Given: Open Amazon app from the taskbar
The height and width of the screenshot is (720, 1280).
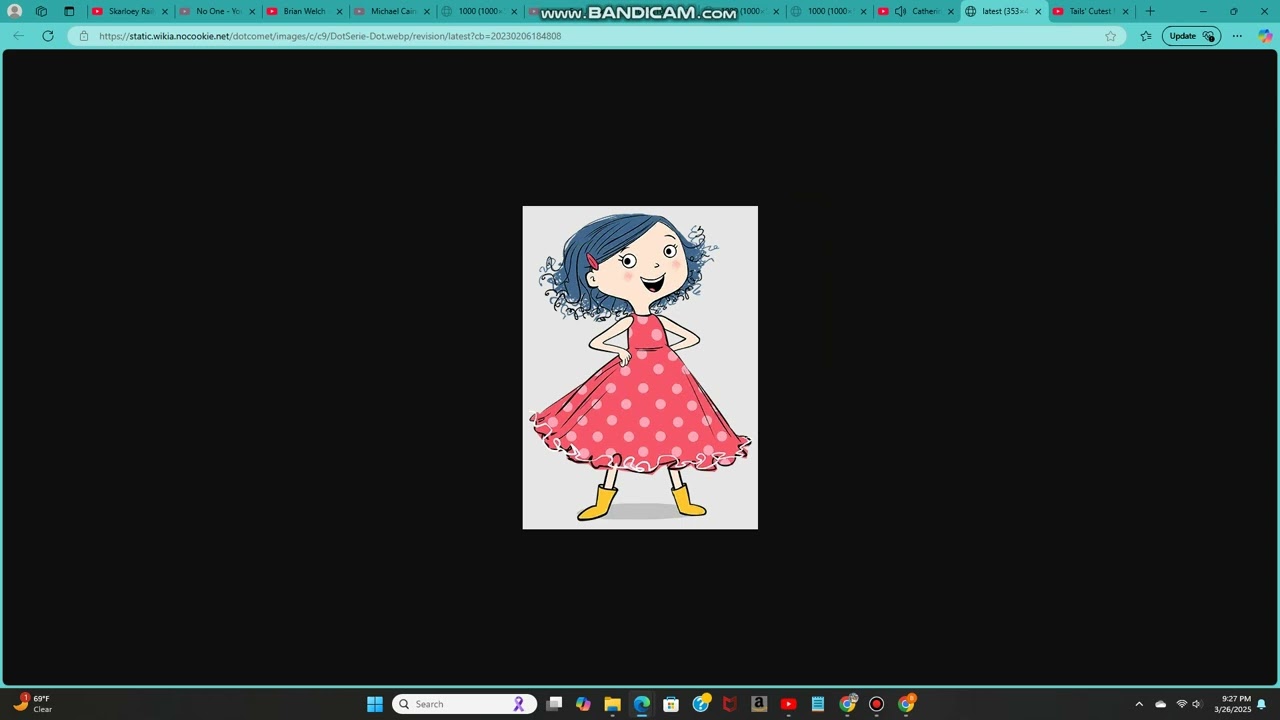Looking at the screenshot, I should tap(759, 704).
